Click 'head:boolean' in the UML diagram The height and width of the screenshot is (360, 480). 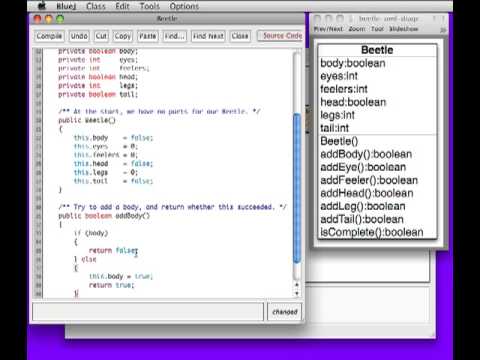[353, 102]
